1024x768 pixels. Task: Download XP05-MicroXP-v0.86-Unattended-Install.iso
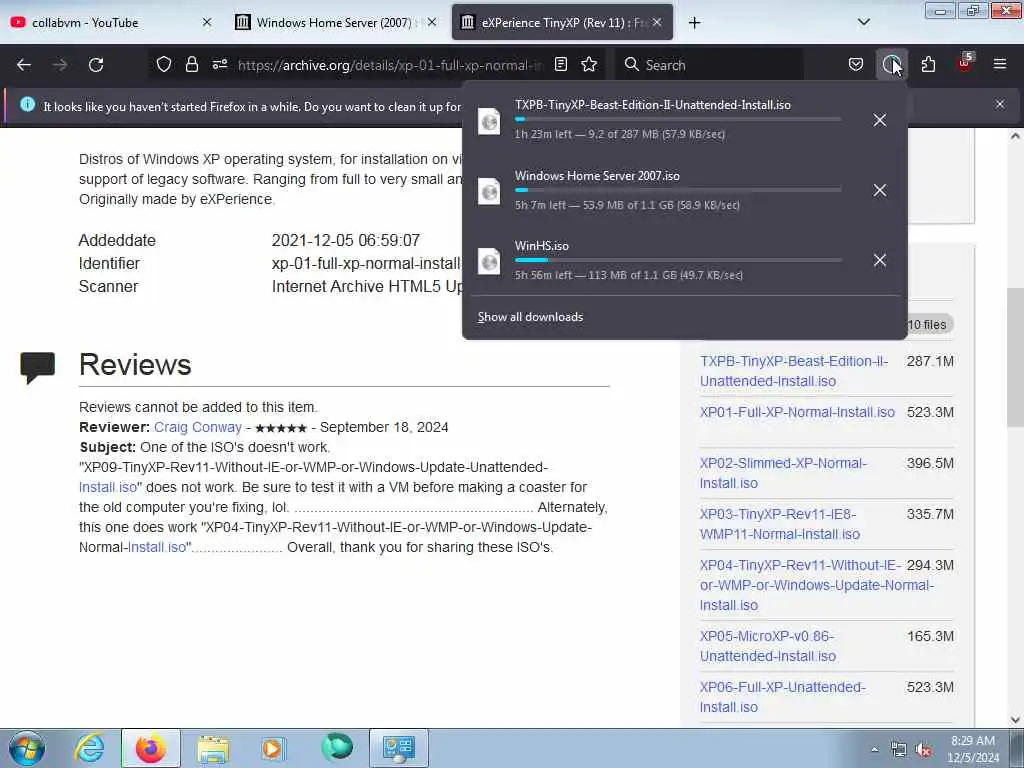(x=768, y=646)
